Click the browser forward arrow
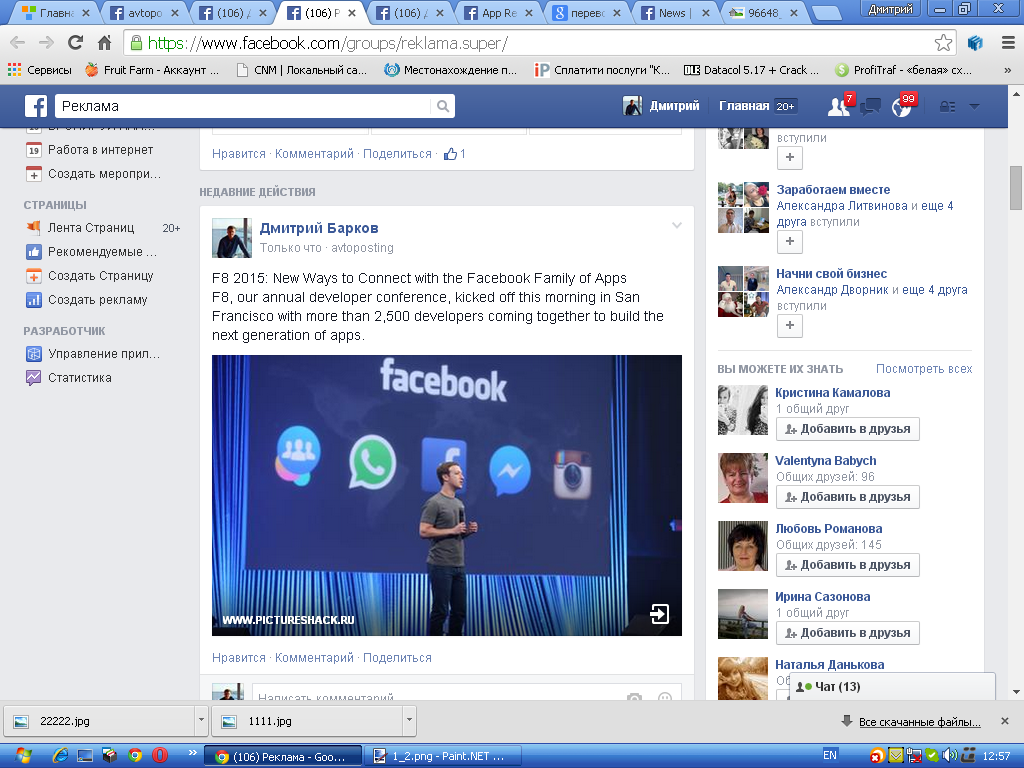Screen dimensions: 1024x768 (x=46, y=43)
